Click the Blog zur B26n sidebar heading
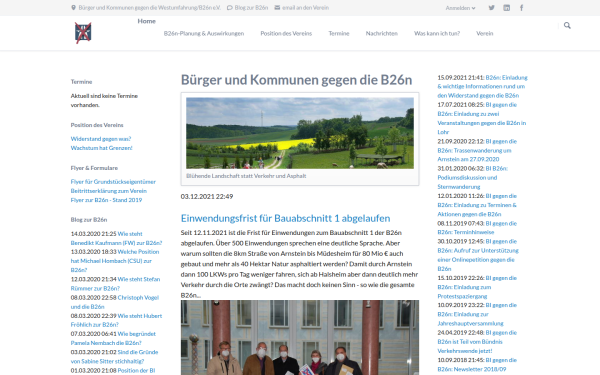Screen dimensions: 600x375 tap(89, 220)
